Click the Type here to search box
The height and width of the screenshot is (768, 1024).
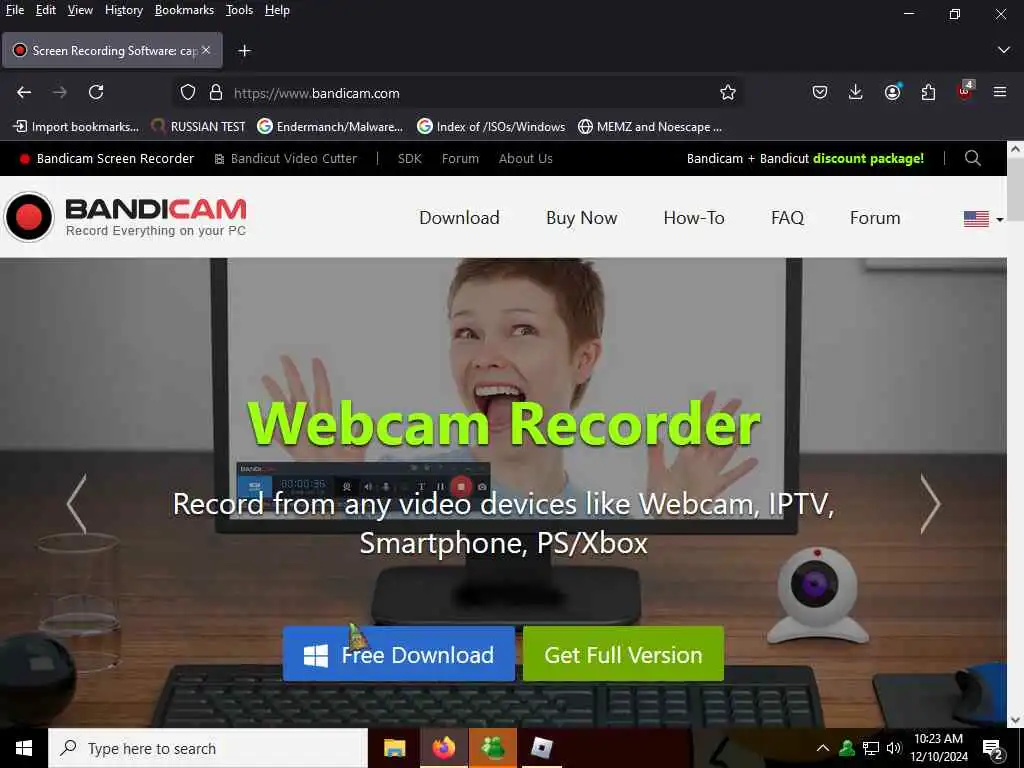(208, 748)
